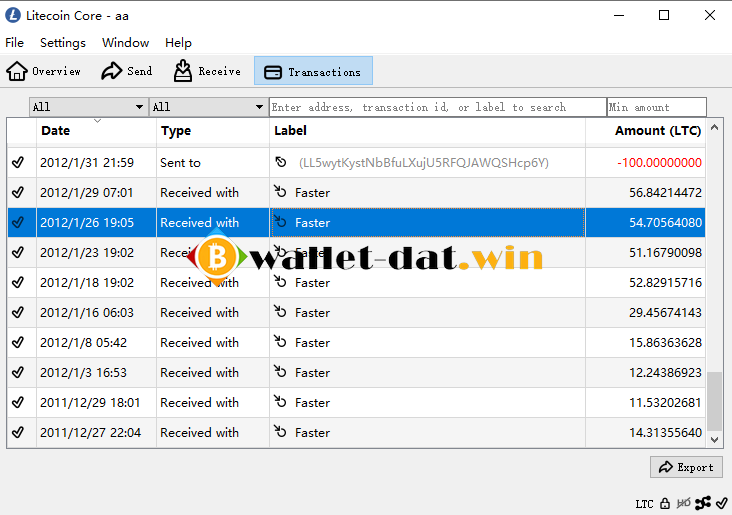This screenshot has width=732, height=515.
Task: Click confirmed checkmark for 2012/1/26 19:05 row
Action: pos(18,222)
